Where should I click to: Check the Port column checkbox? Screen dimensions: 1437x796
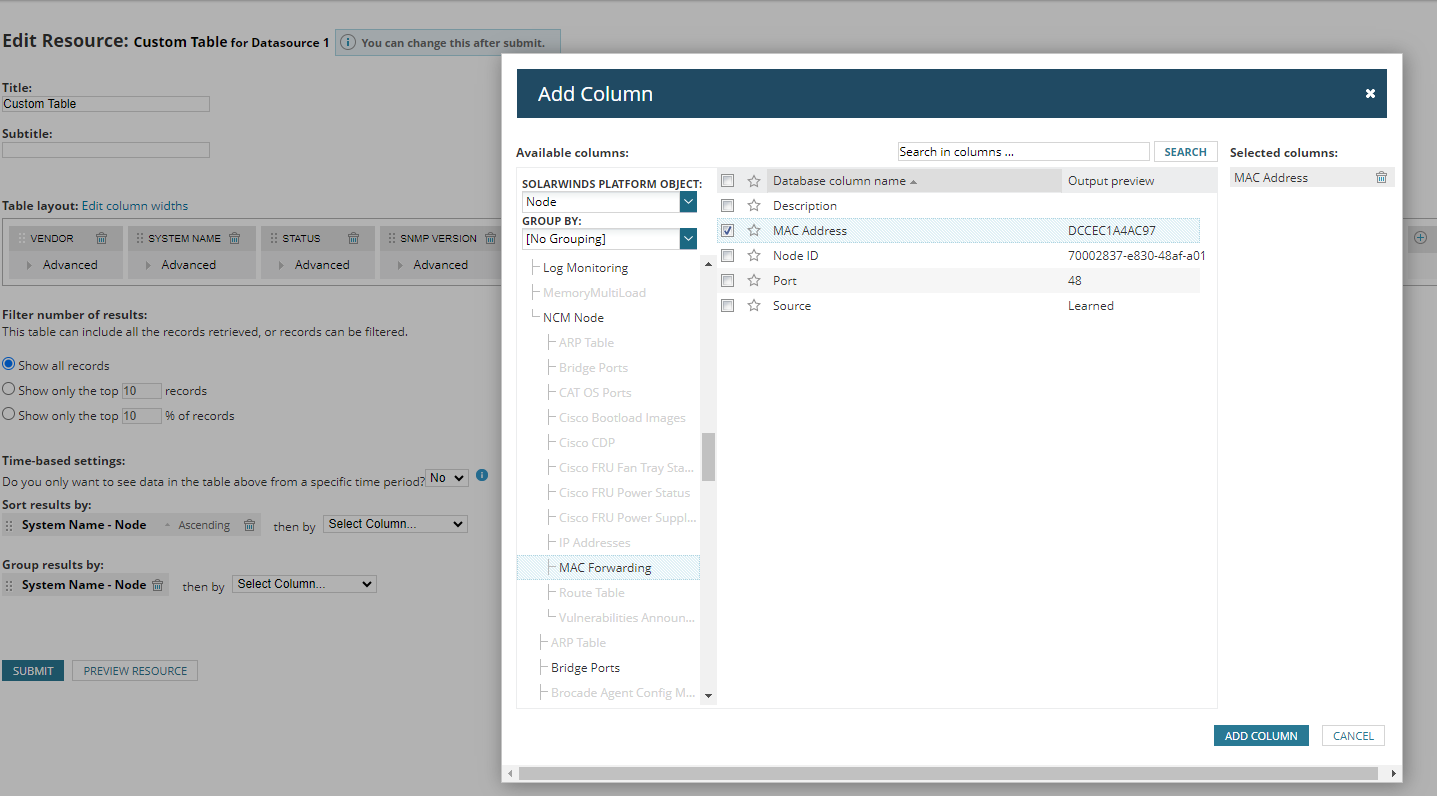click(x=728, y=281)
